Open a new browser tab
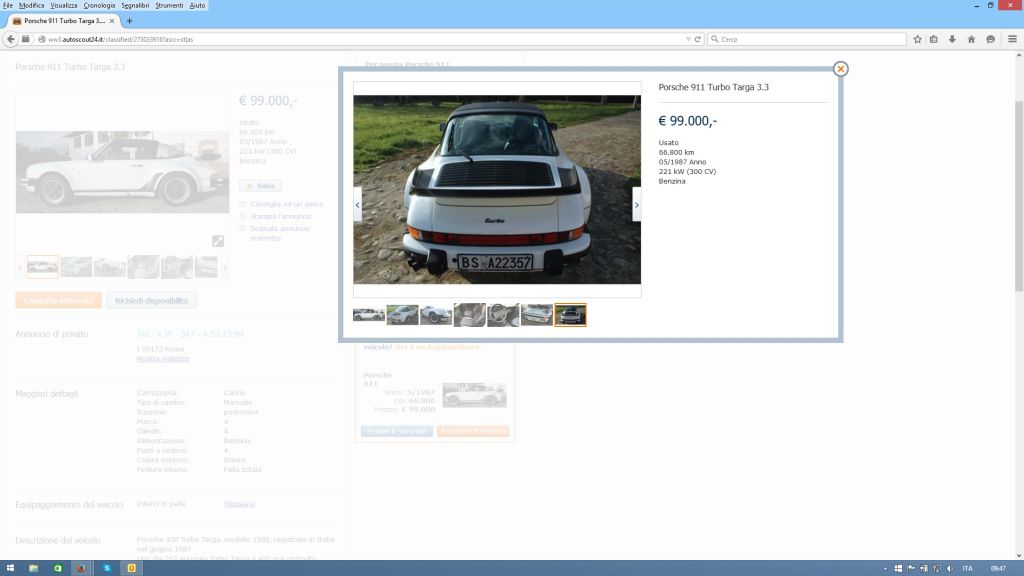1024x576 pixels. [x=129, y=21]
